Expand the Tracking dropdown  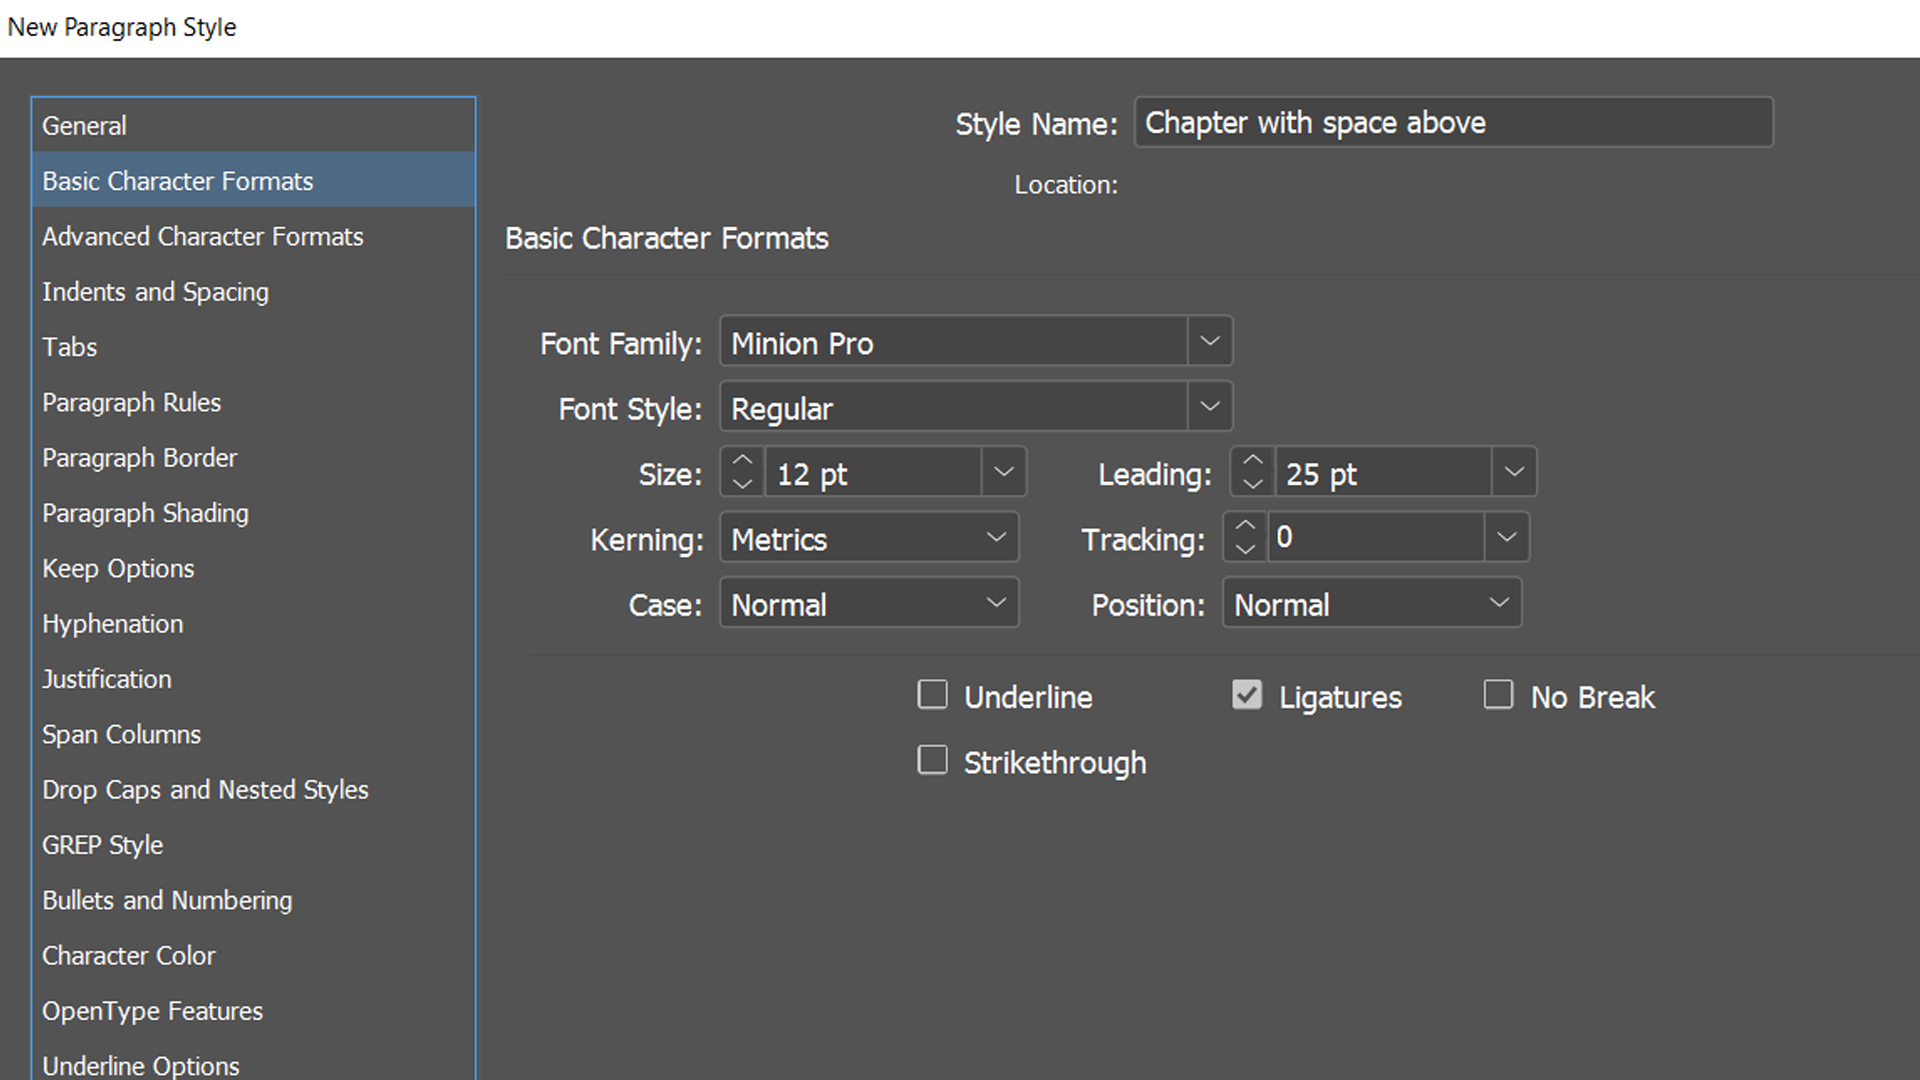click(1506, 537)
